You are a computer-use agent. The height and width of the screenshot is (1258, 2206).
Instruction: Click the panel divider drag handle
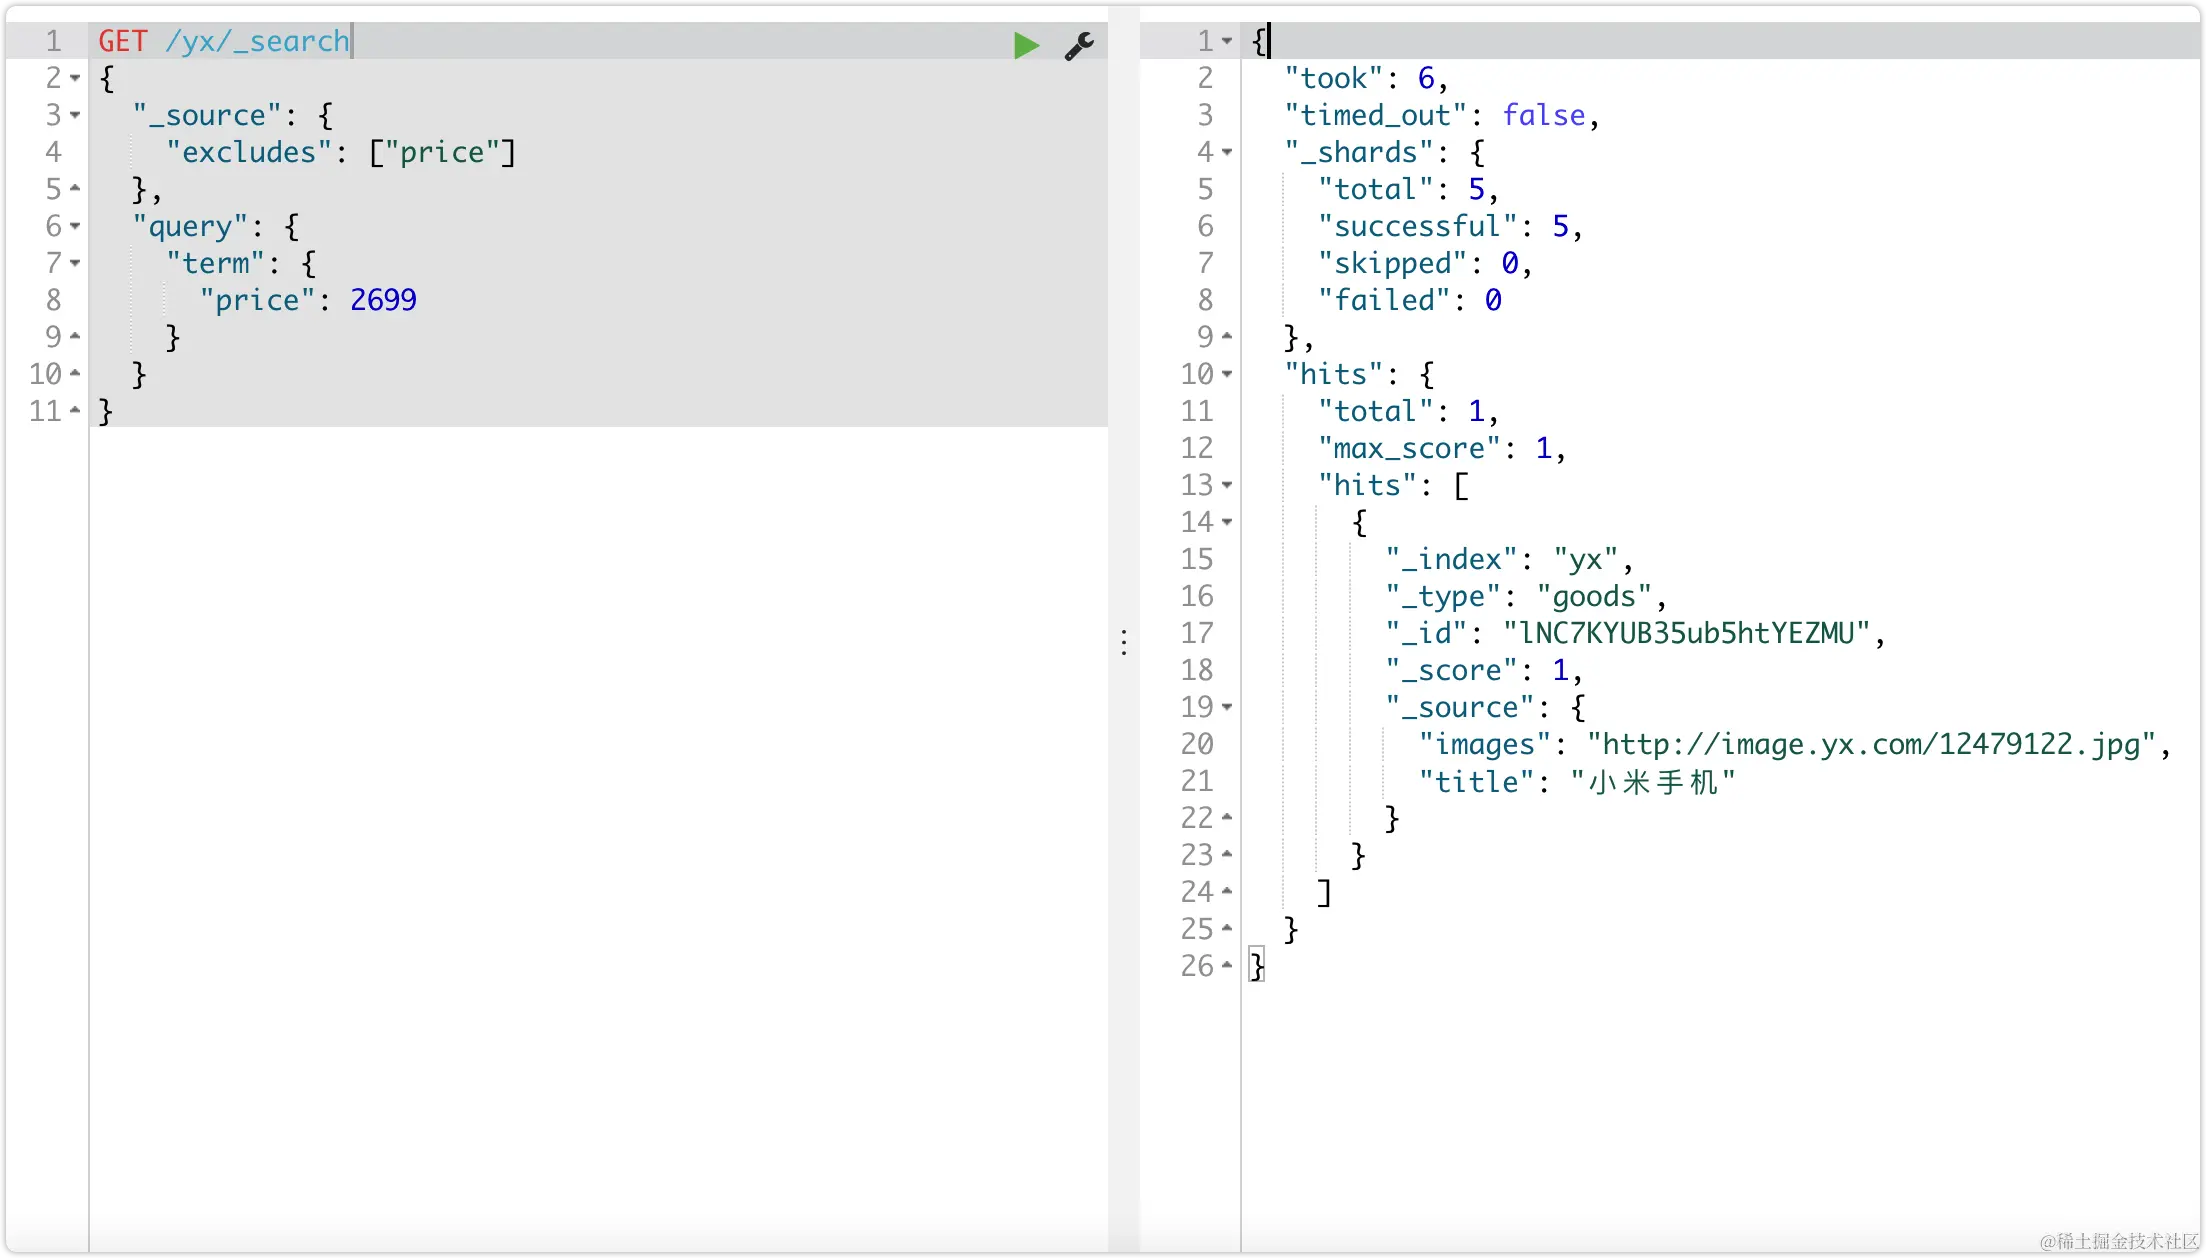tap(1124, 642)
